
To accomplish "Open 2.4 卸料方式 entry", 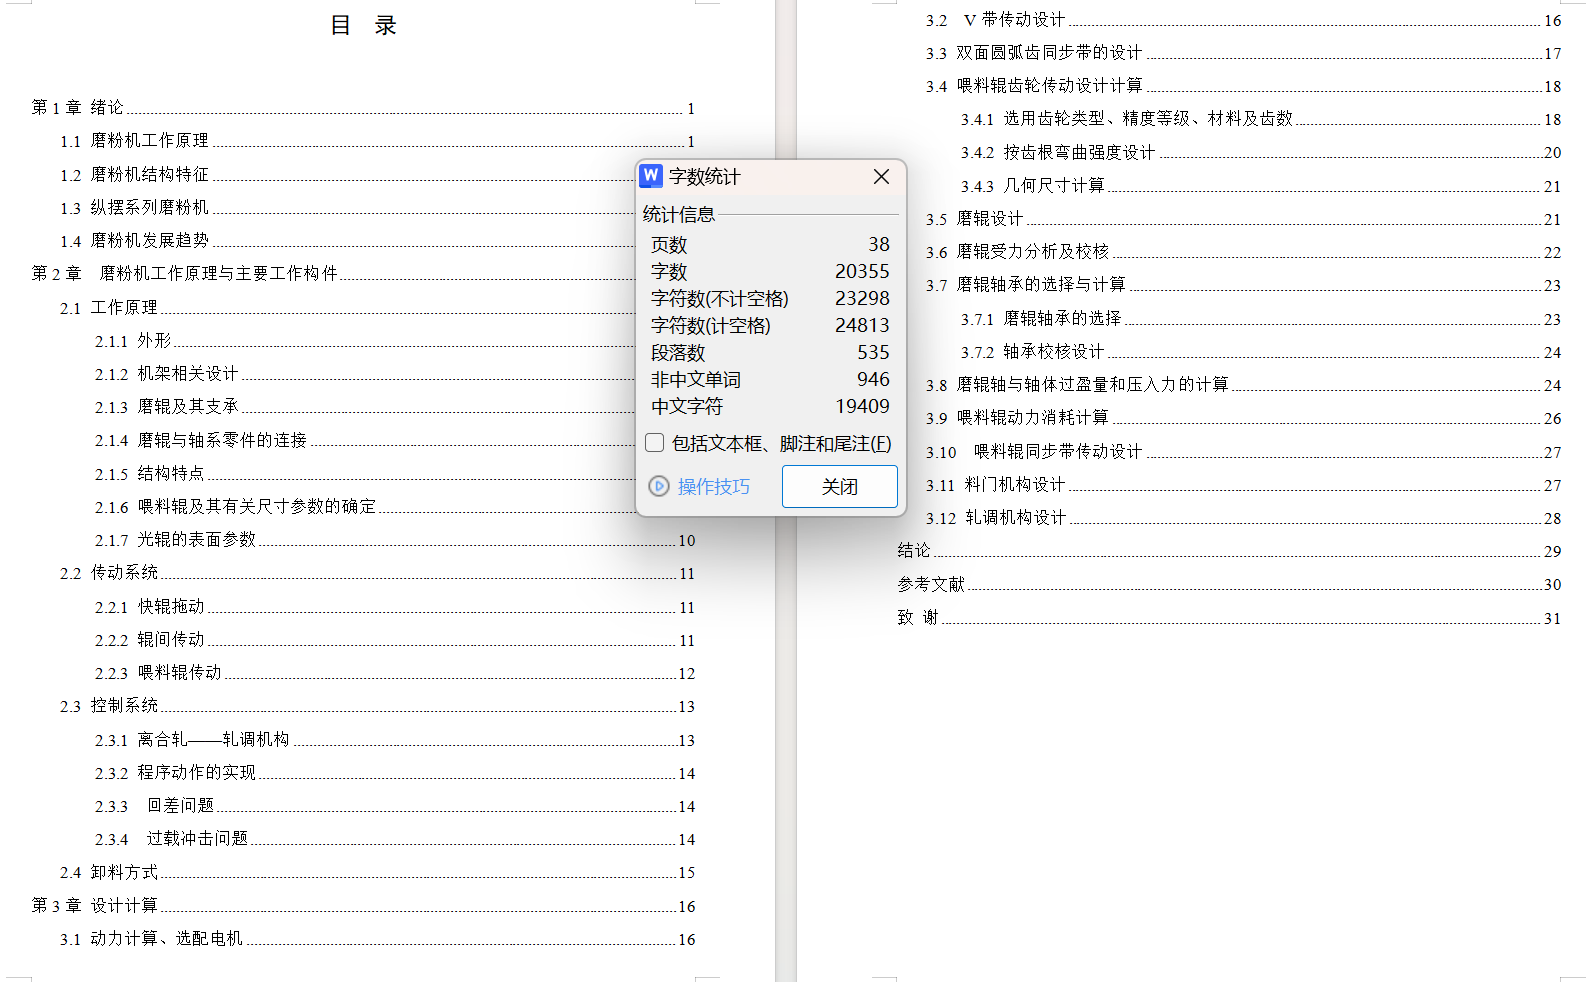I will click(377, 873).
